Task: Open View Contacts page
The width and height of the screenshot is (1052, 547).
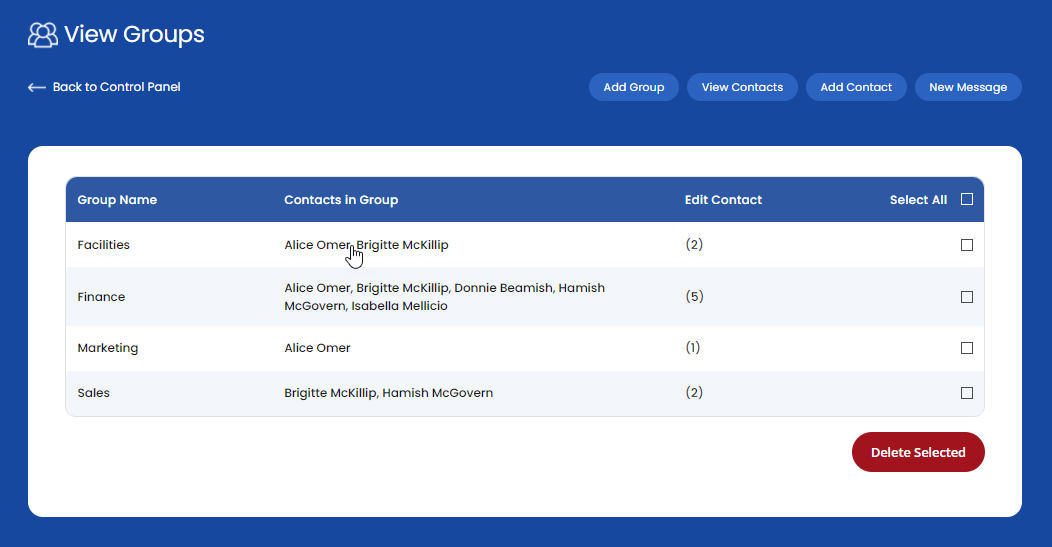Action: click(742, 87)
